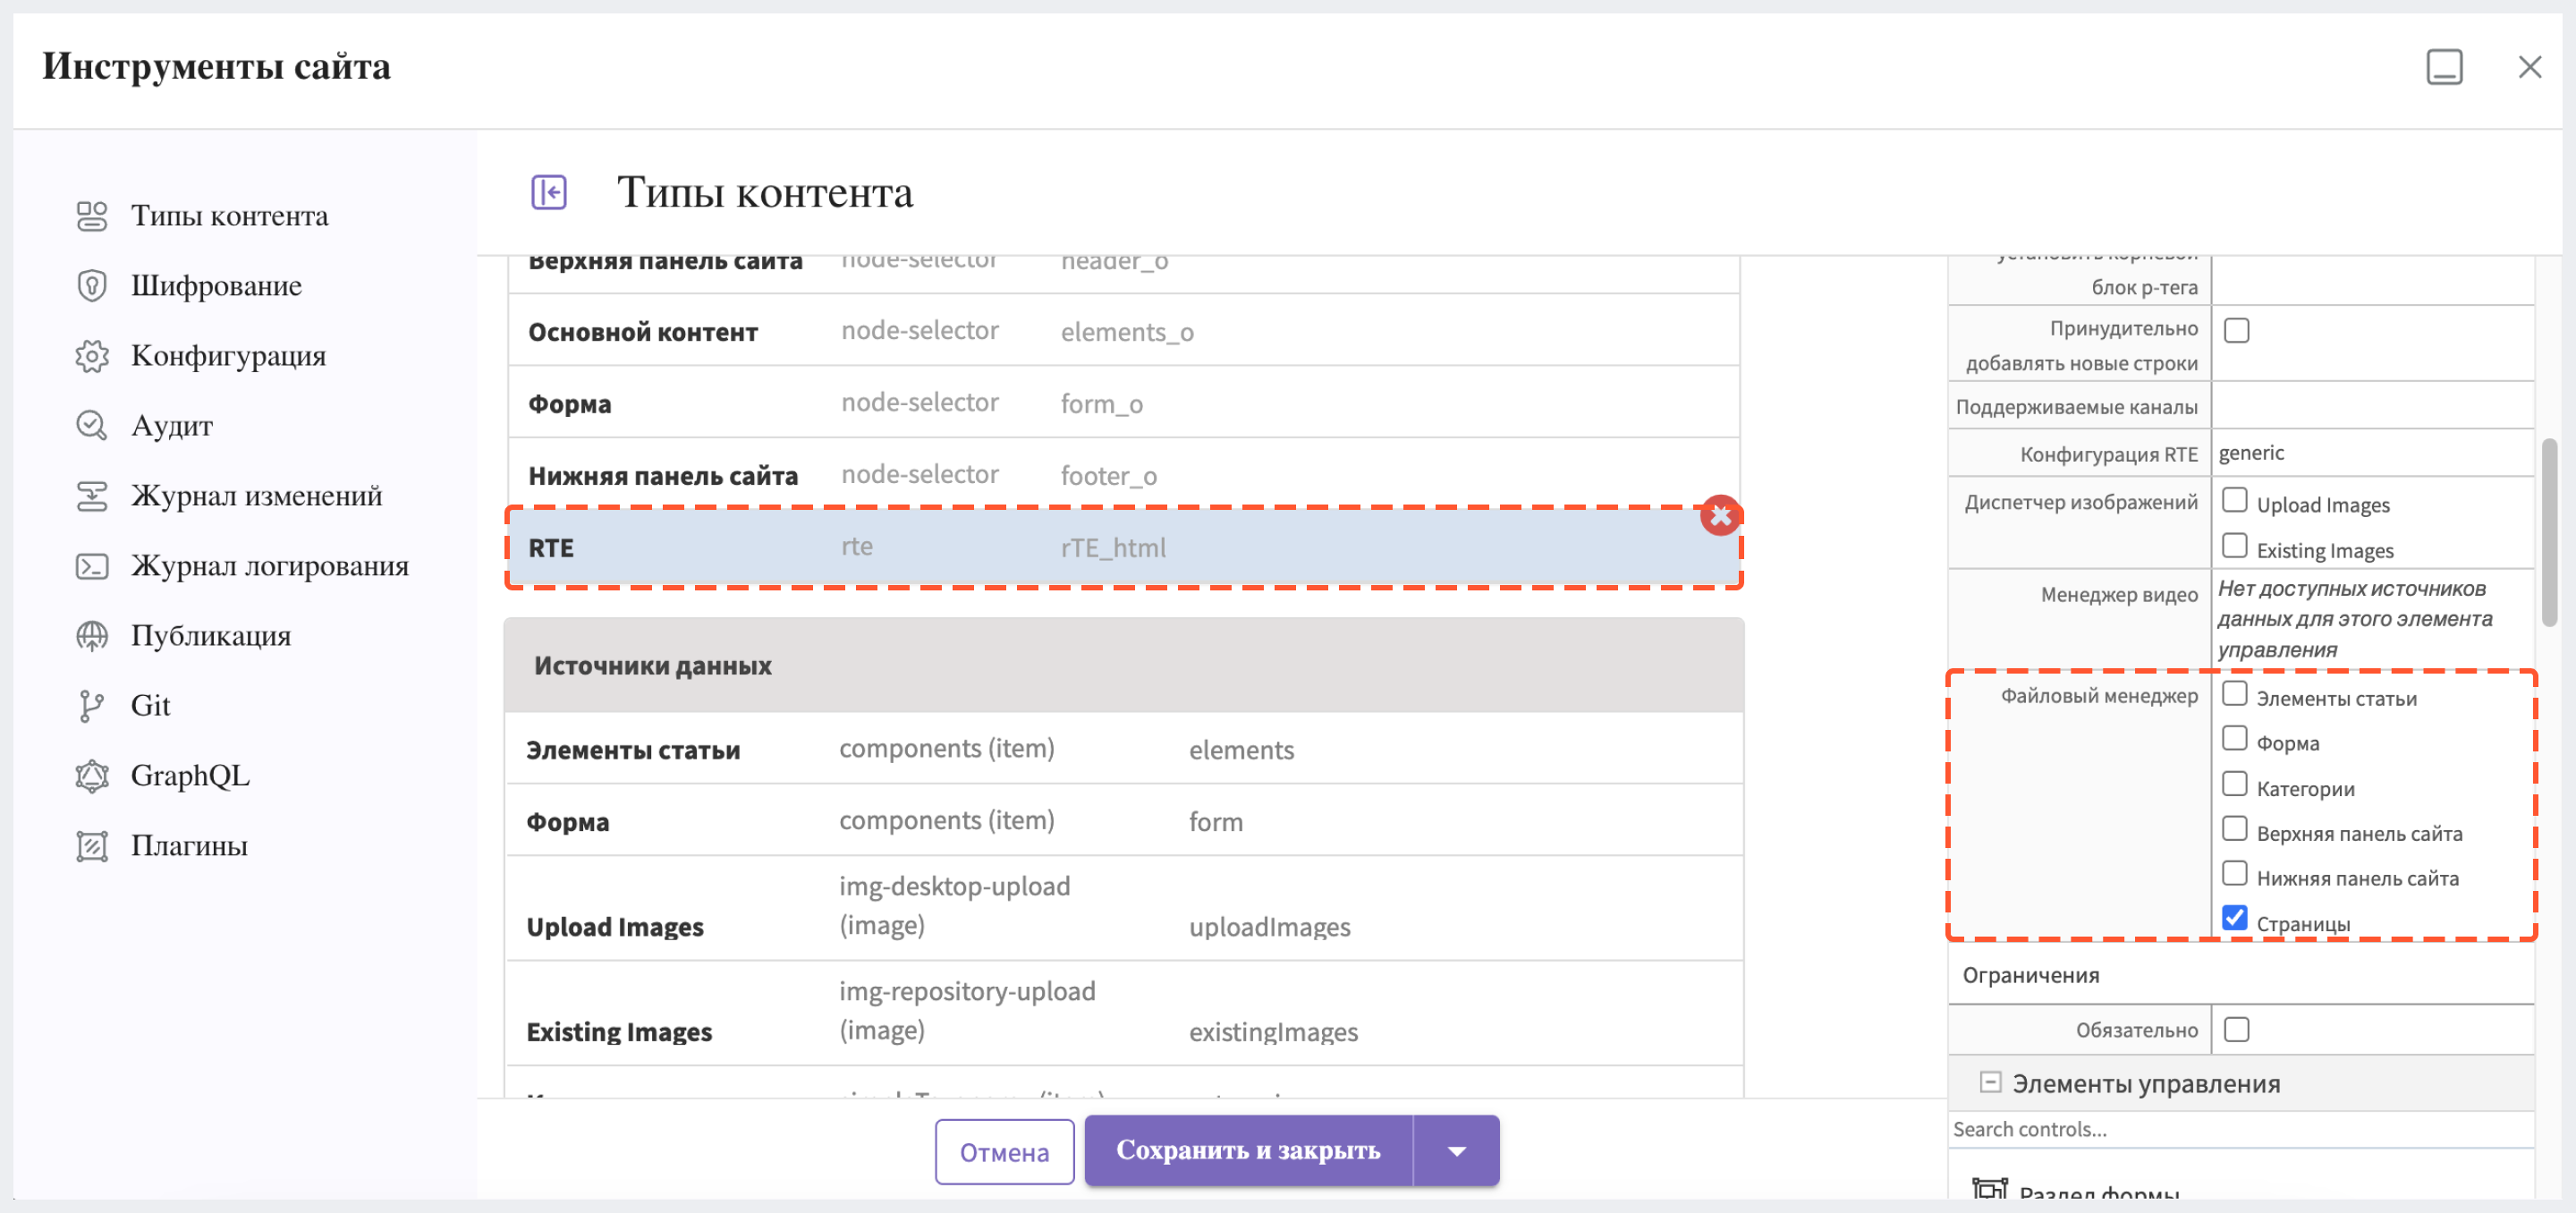Edit Конфигурация RTE value generic
Viewport: 2576px width, 1213px height.
tap(2371, 453)
